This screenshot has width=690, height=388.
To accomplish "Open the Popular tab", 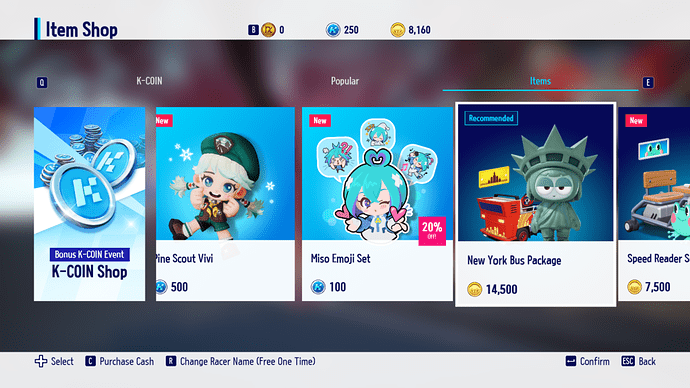I will pos(345,81).
